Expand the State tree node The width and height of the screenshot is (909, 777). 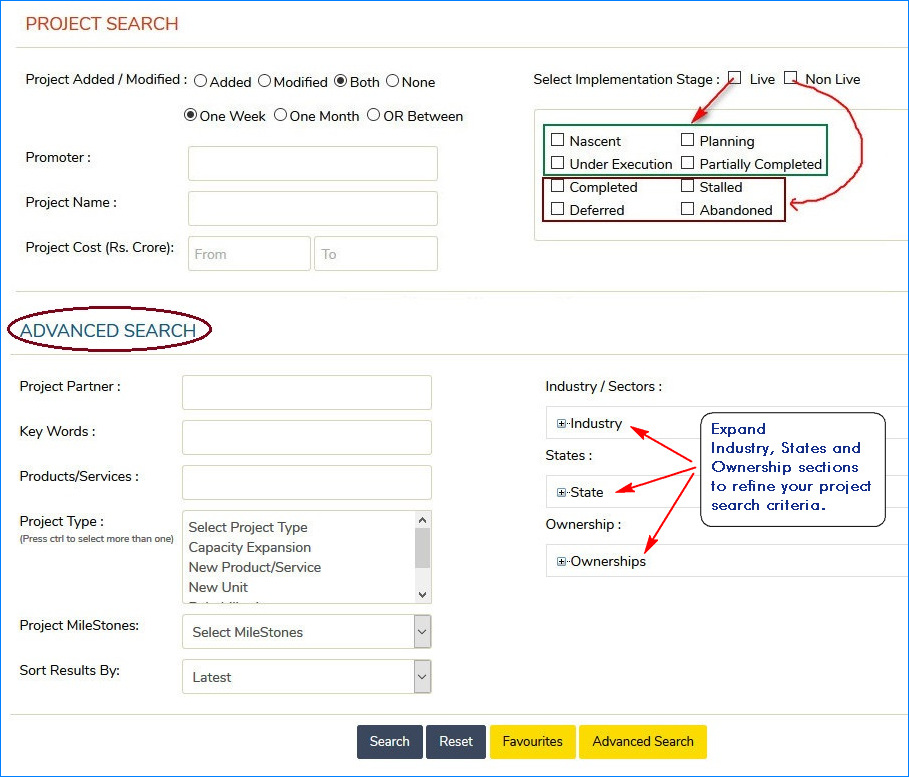[562, 493]
